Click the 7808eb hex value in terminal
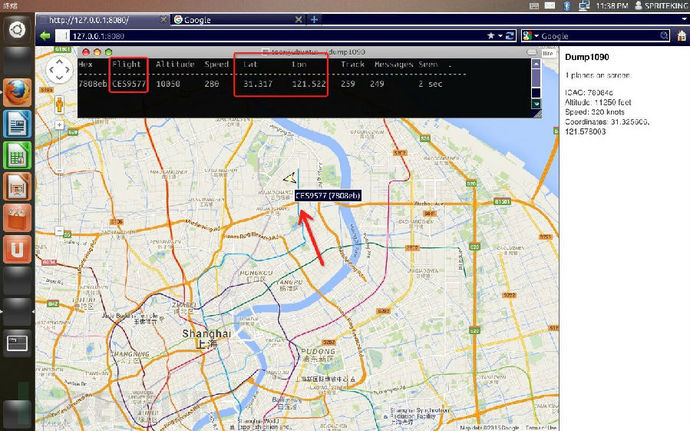This screenshot has height=431, width=690. click(x=92, y=84)
